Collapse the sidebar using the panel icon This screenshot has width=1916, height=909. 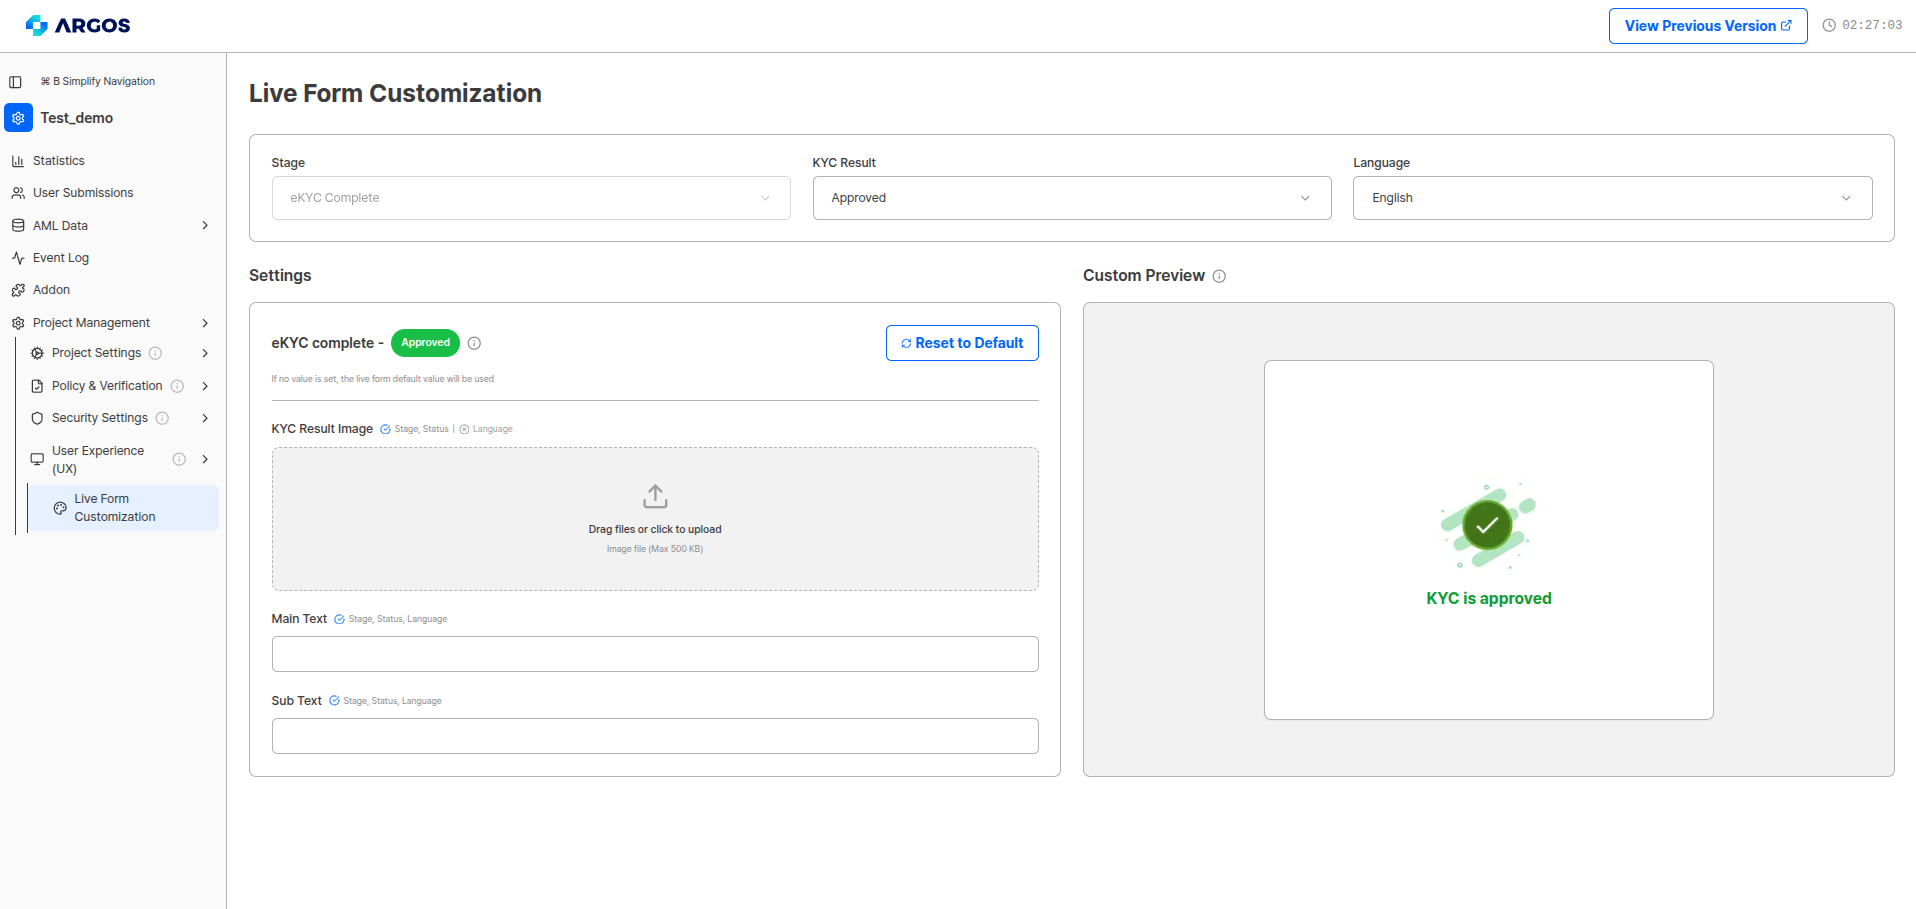click(x=13, y=81)
